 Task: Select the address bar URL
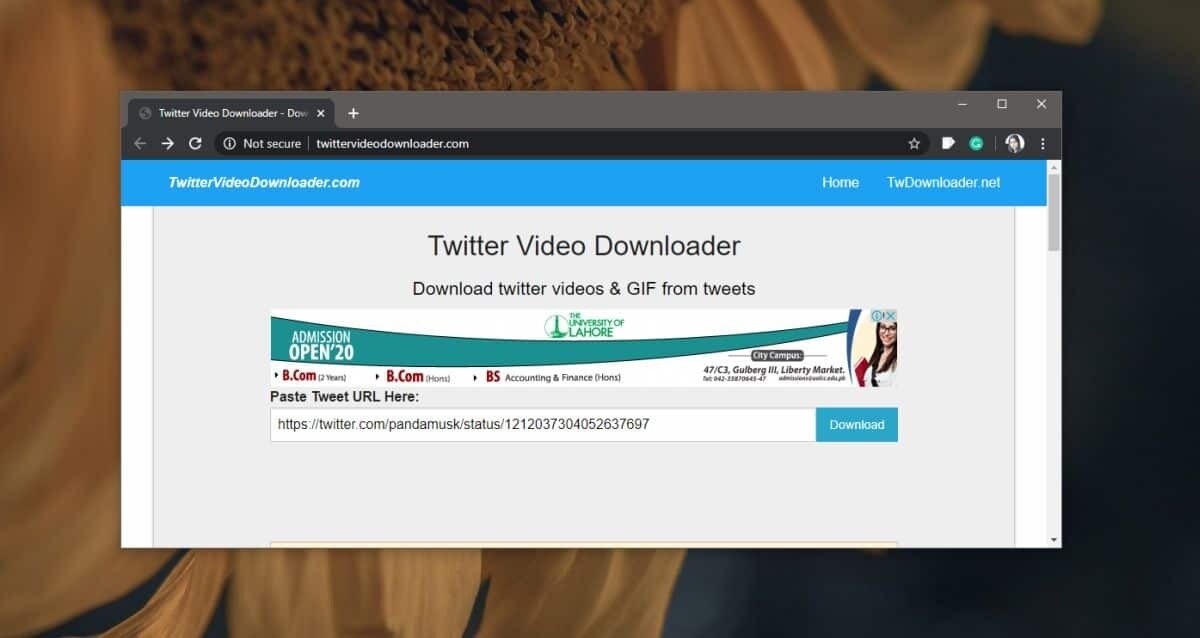coord(392,143)
